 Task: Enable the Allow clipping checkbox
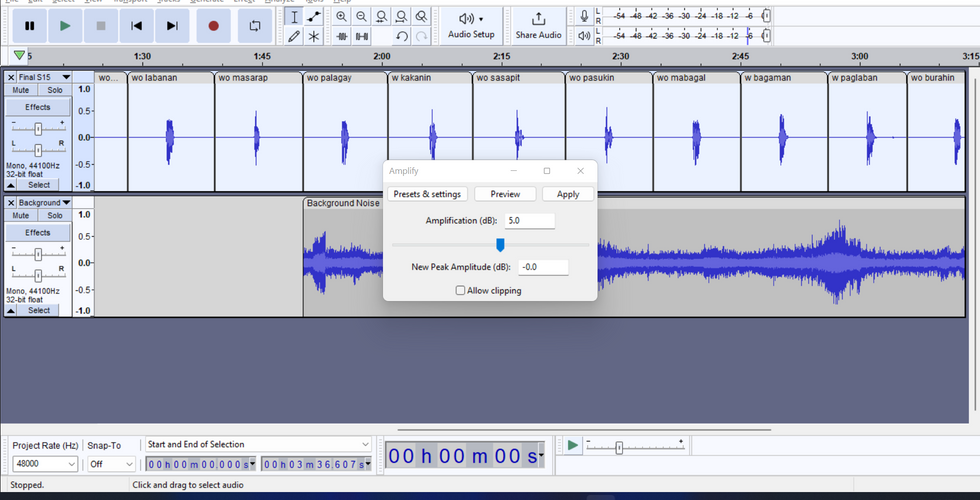(460, 291)
